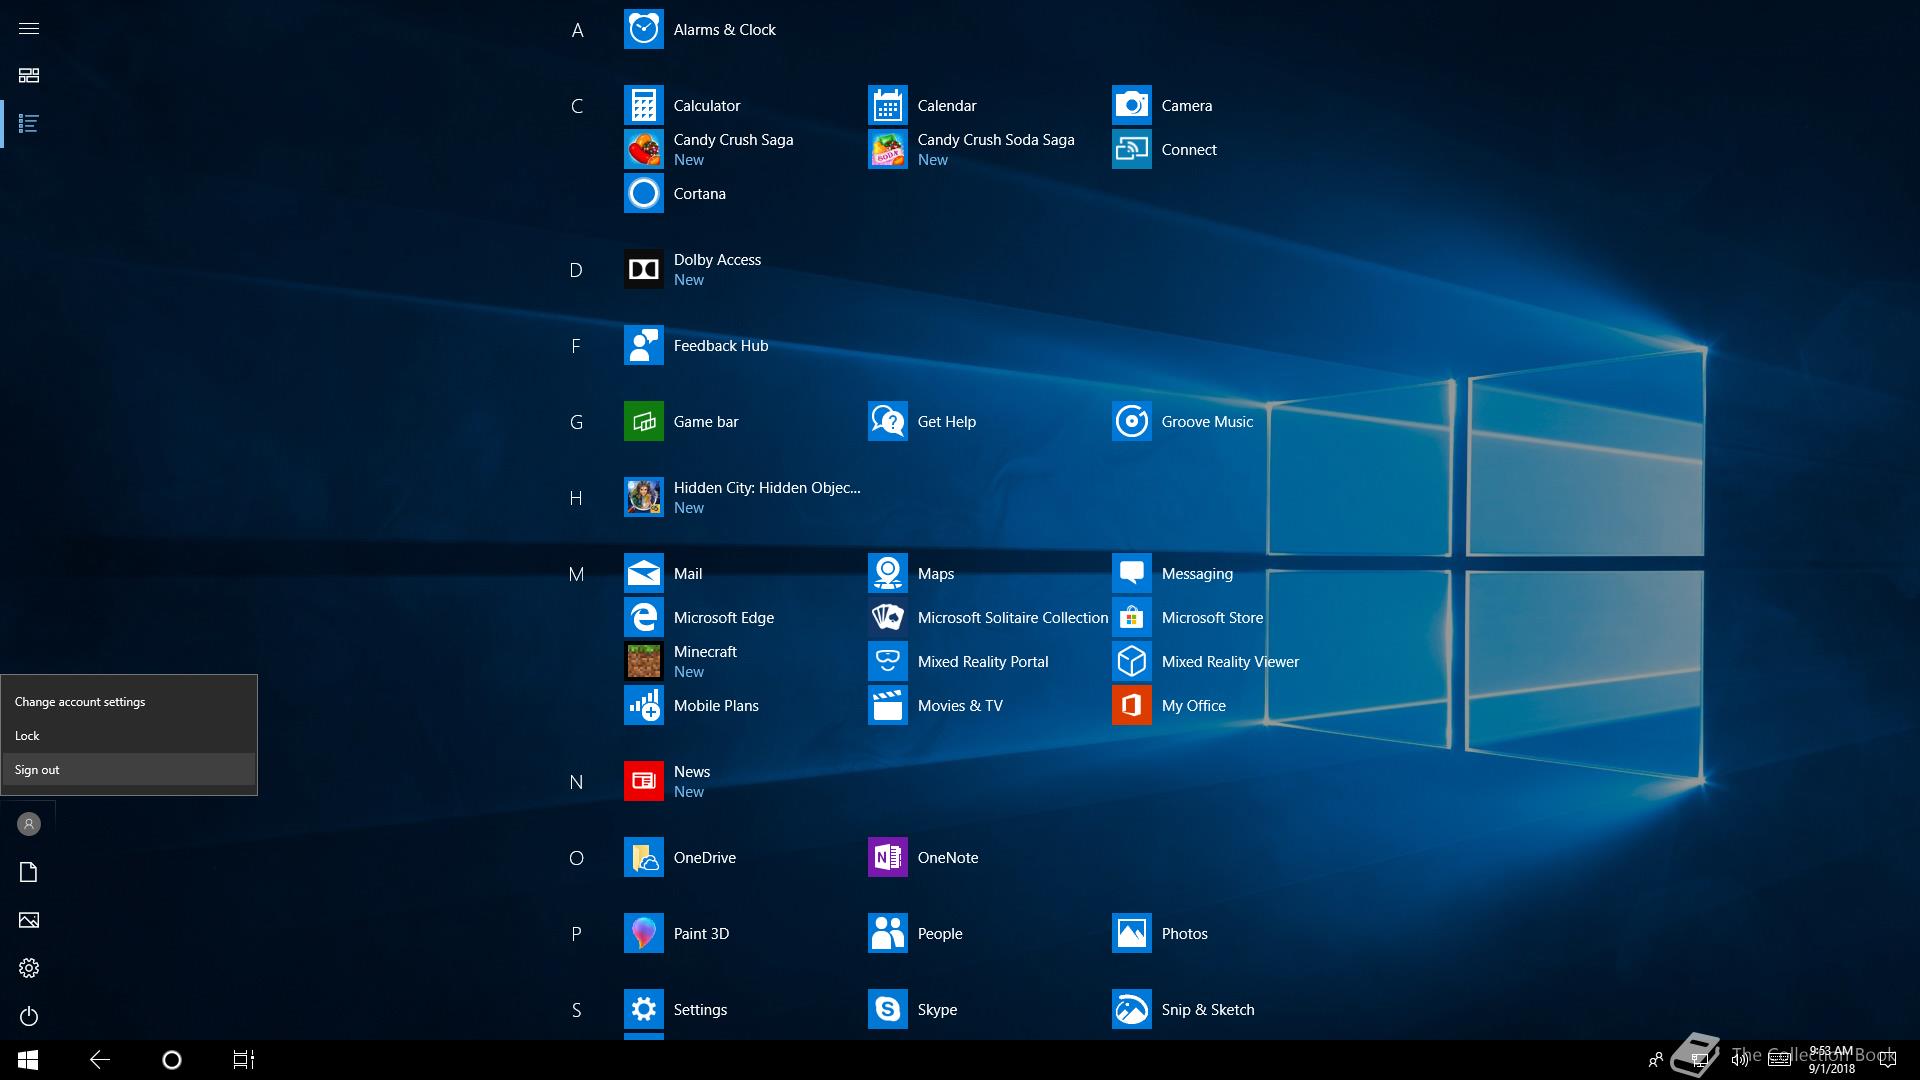Jump to letter S index header
This screenshot has width=1920, height=1080.
pos(577,1010)
